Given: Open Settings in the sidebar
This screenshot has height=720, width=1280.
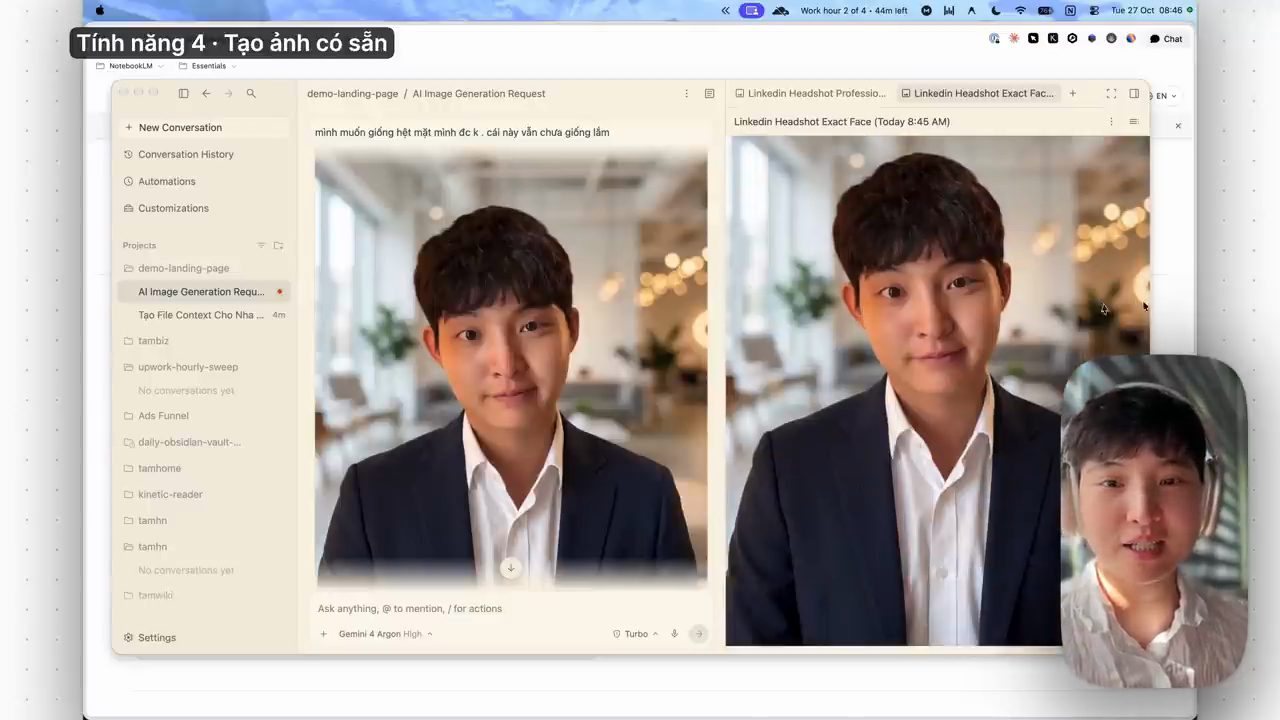Looking at the screenshot, I should (x=150, y=638).
